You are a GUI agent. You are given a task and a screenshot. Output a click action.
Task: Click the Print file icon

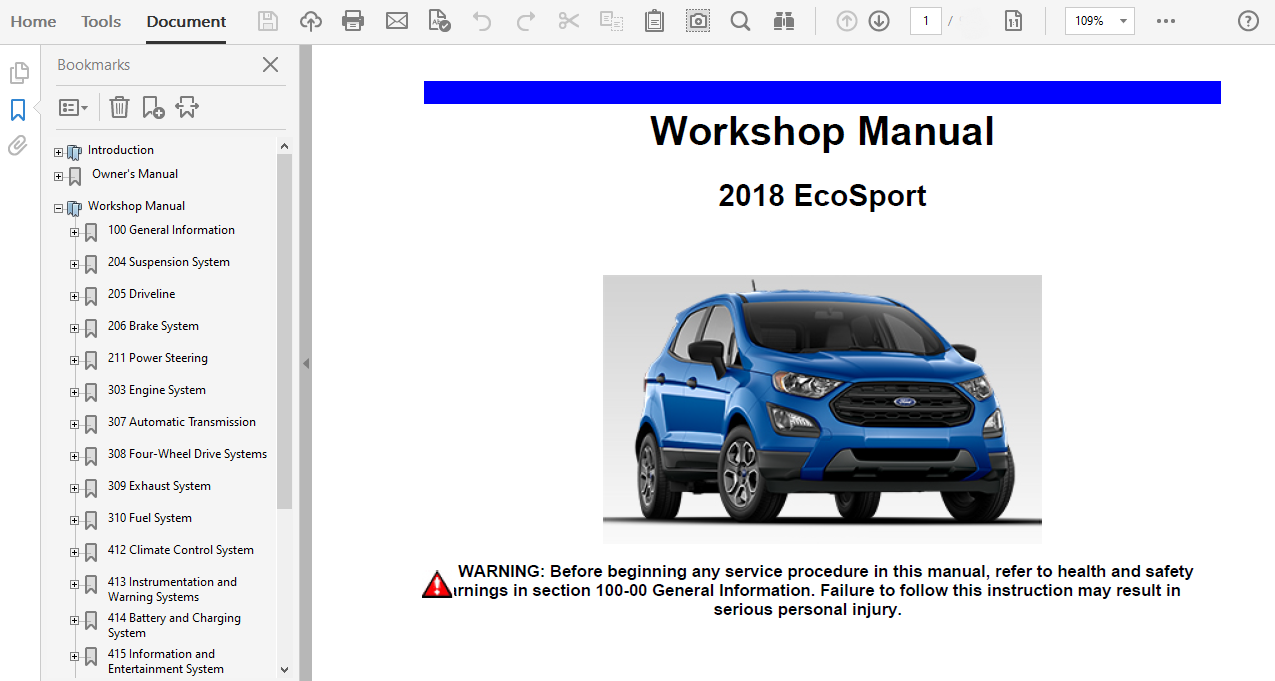[353, 21]
